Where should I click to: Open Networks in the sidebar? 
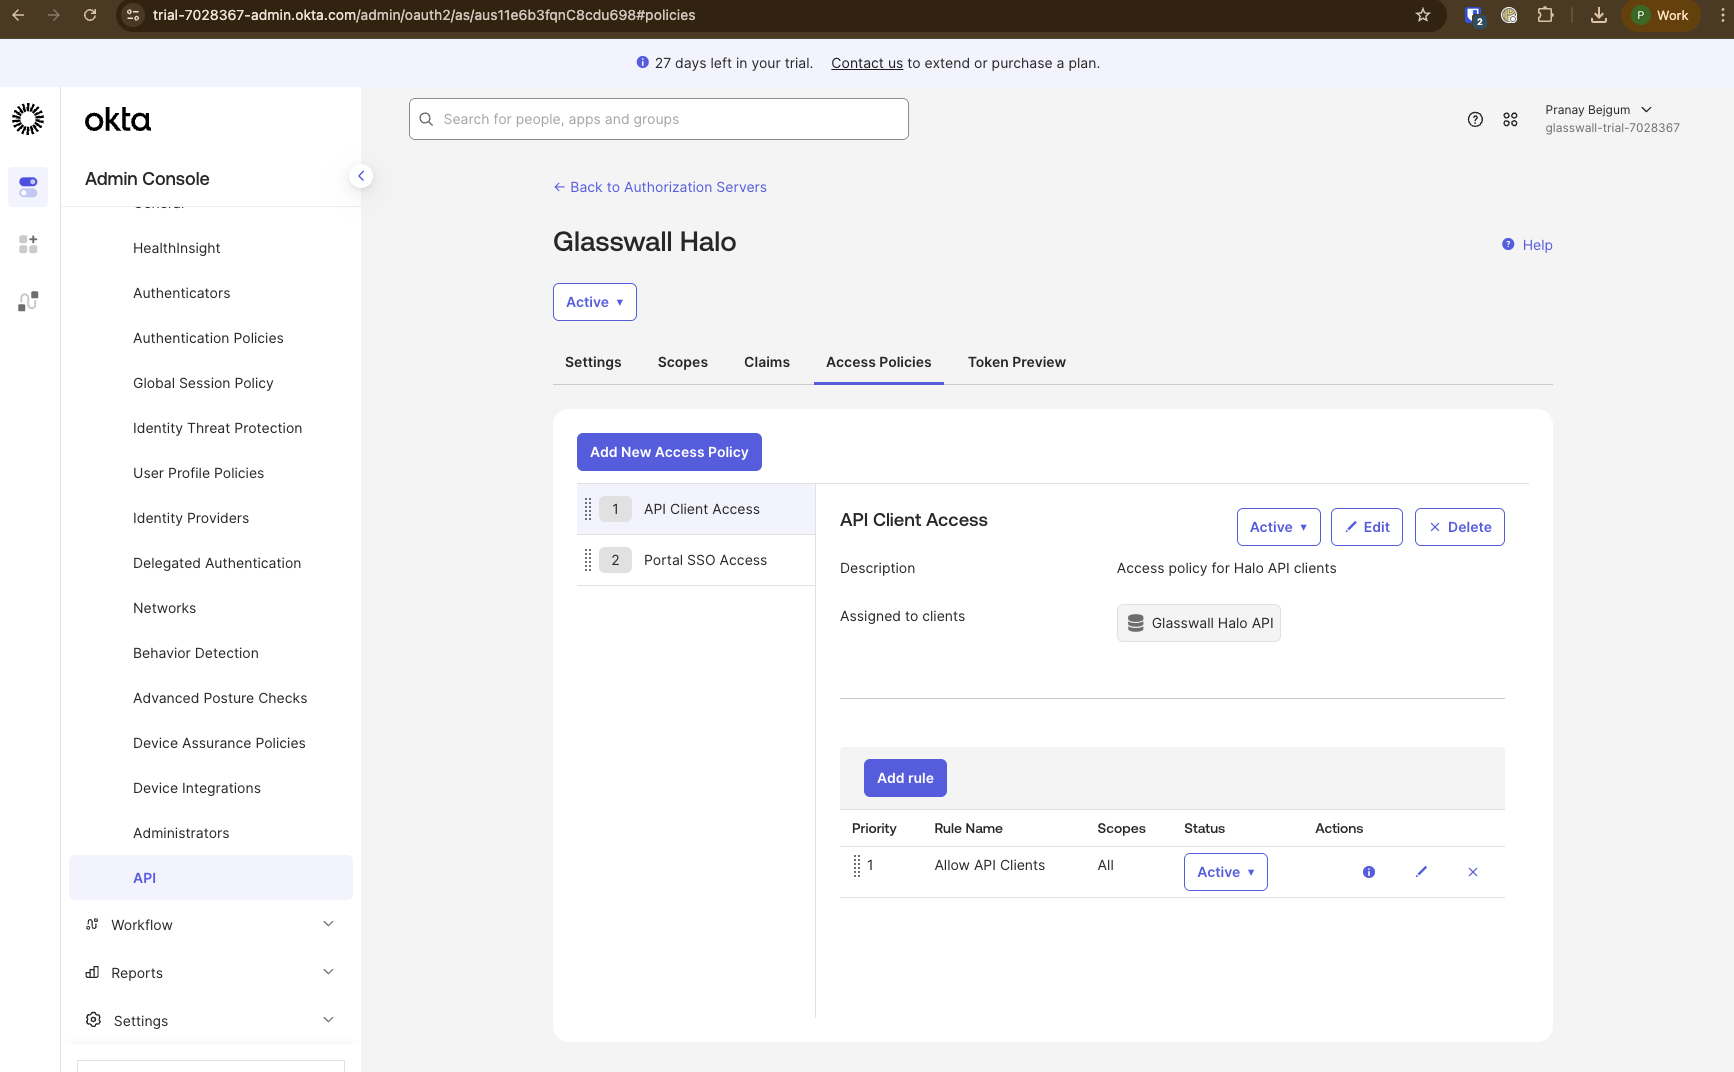click(x=164, y=608)
